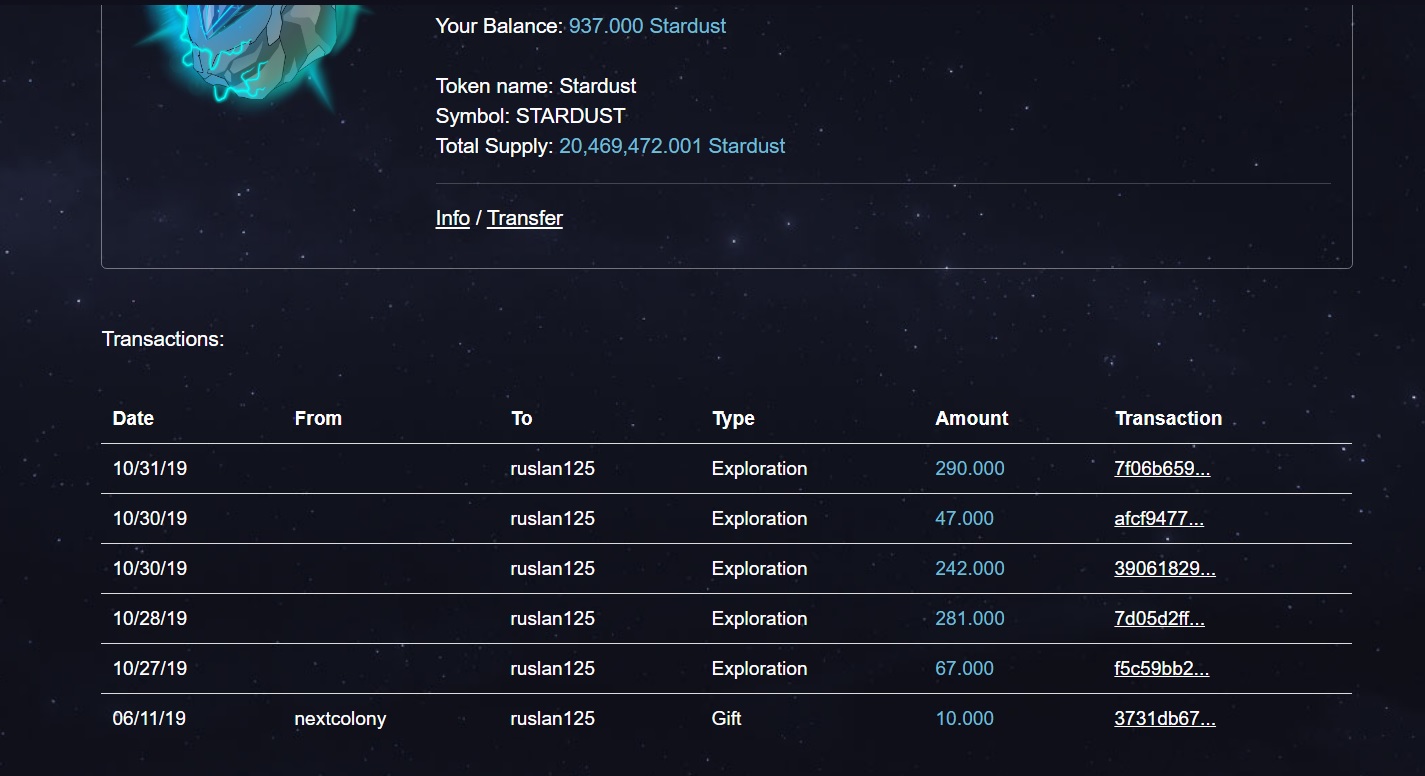Open transaction afcf9477... link
1425x776 pixels.
point(1159,518)
